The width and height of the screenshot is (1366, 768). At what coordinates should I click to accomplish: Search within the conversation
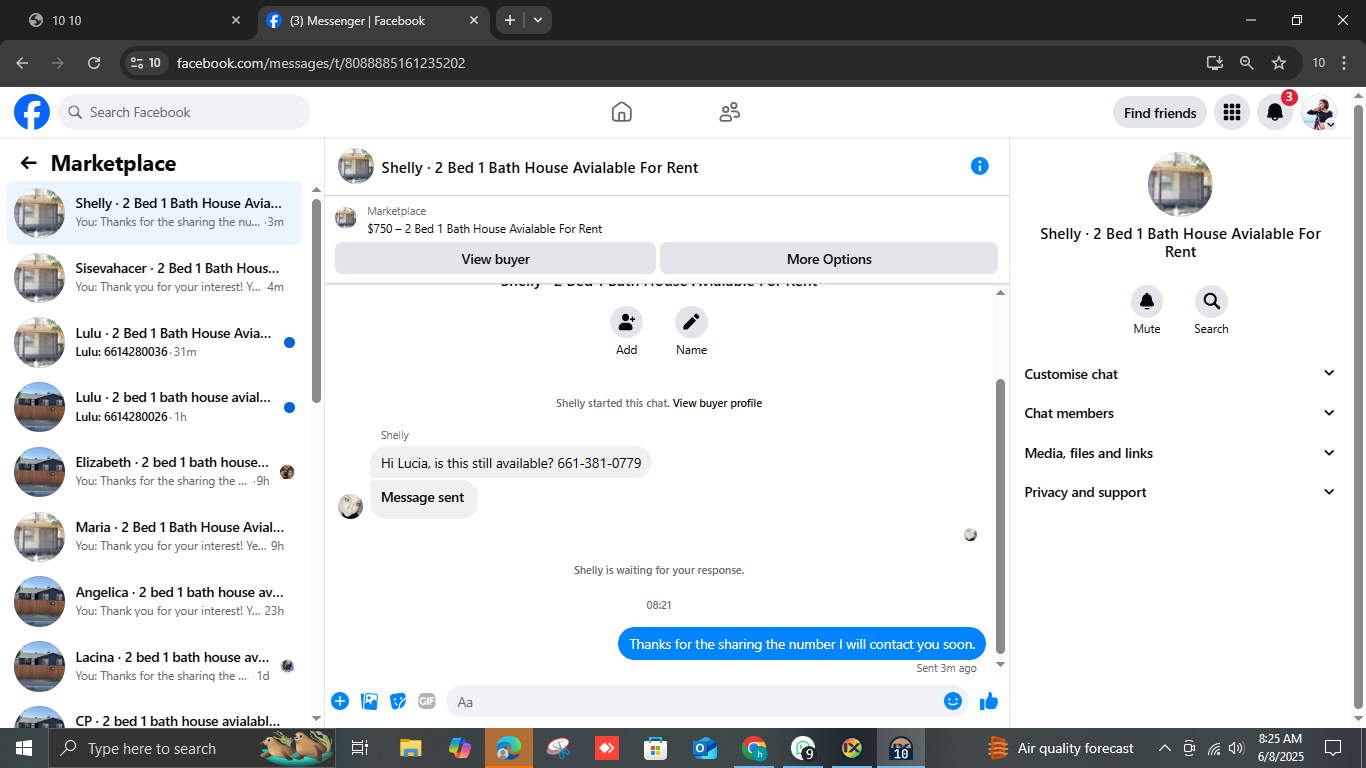[x=1211, y=302]
